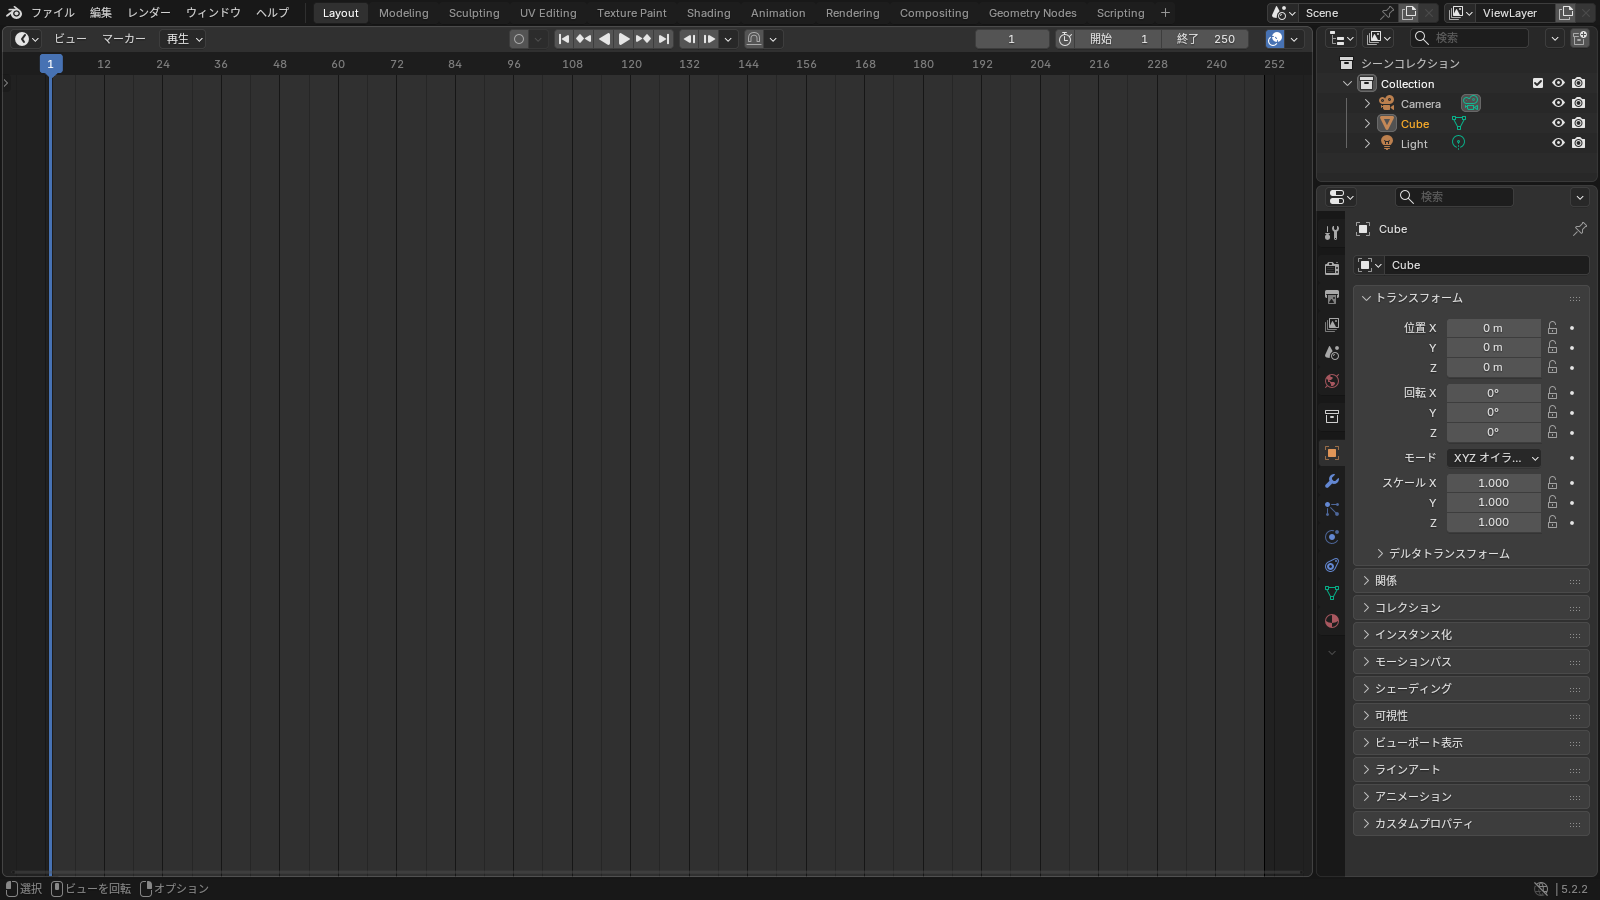The image size is (1600, 900).
Task: Open the Object Data mesh tab
Action: [x=1331, y=593]
